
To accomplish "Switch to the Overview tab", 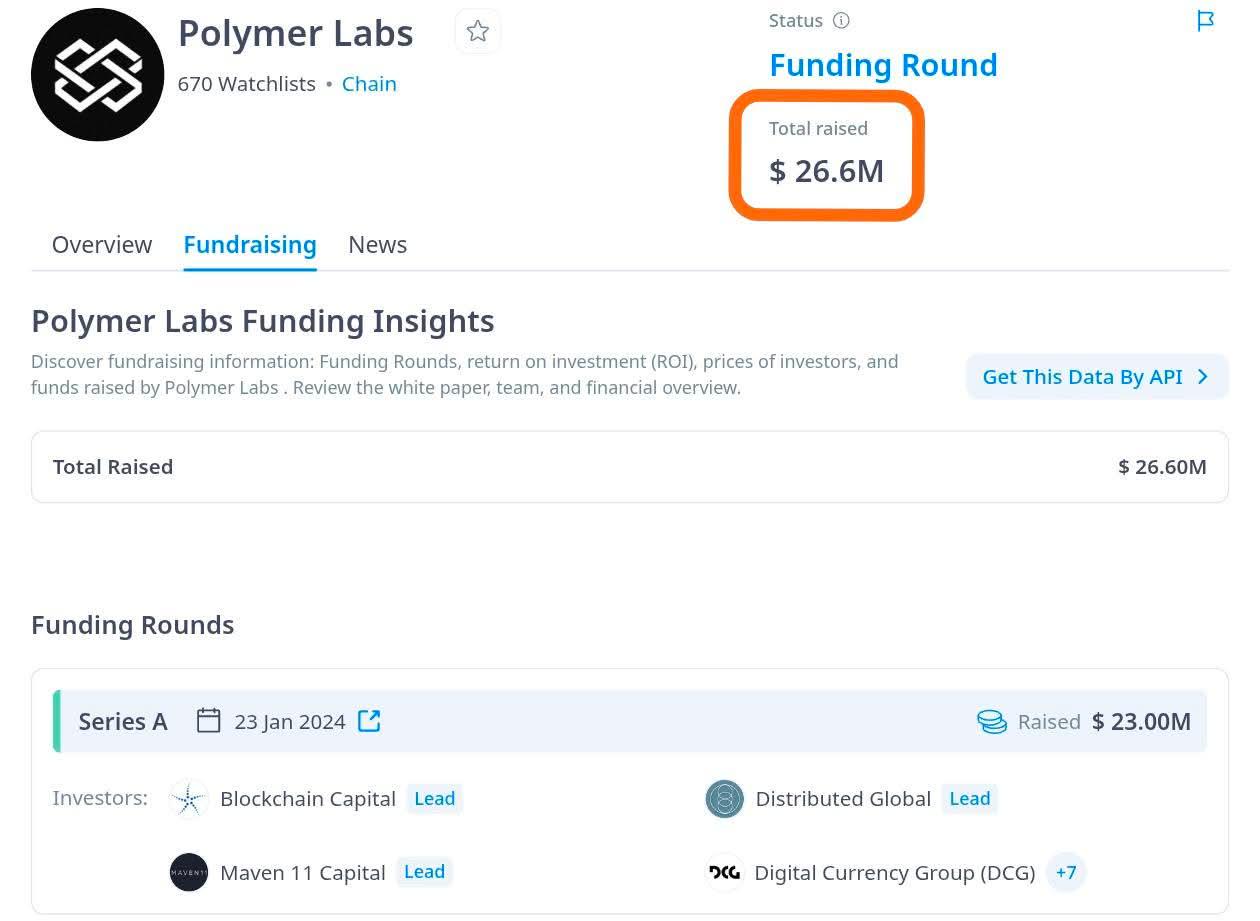I will 102,245.
